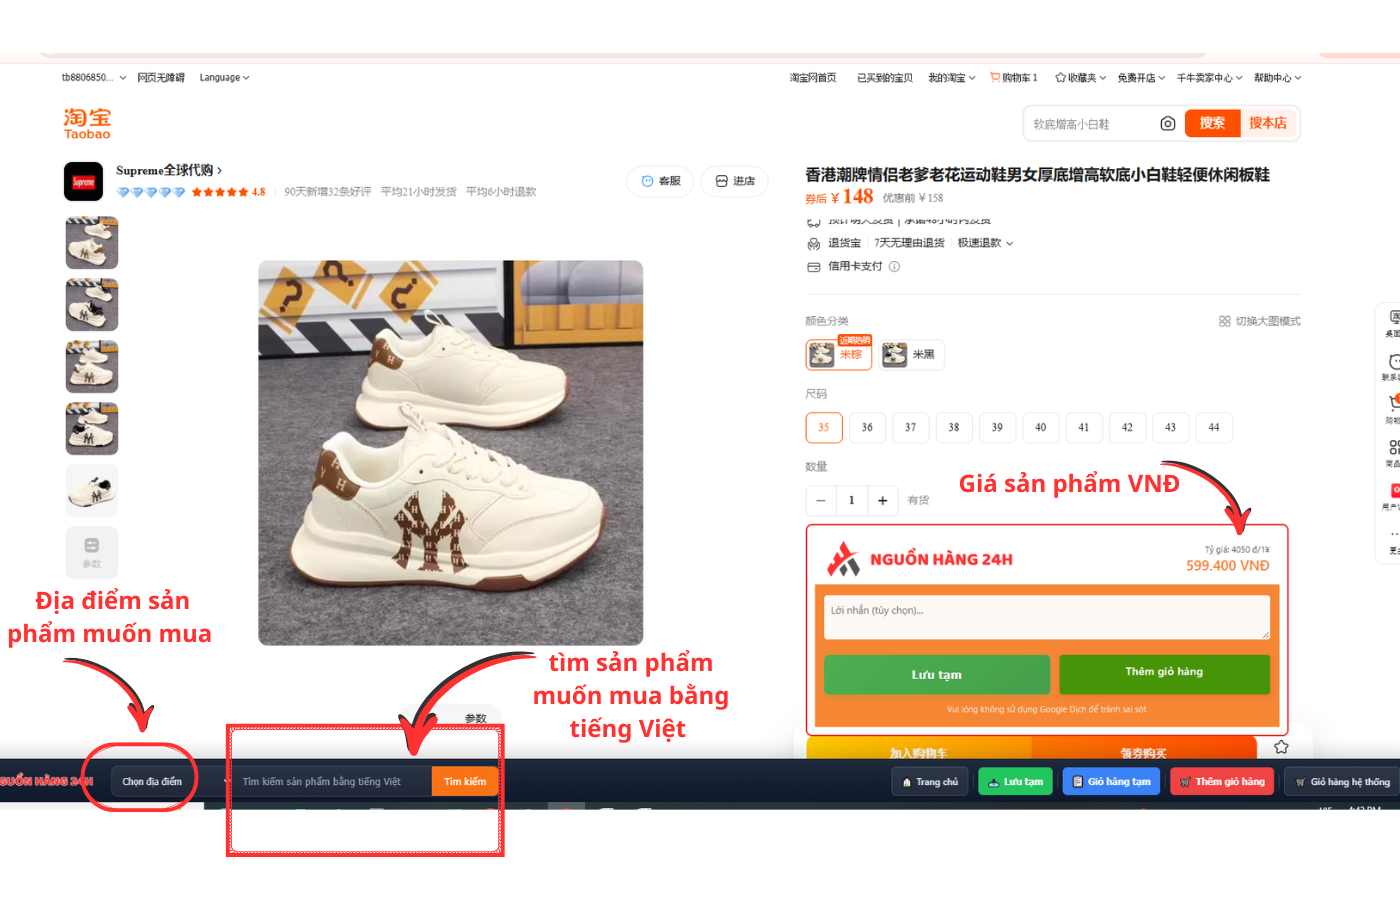Image resolution: width=1400 pixels, height=900 pixels.
Task: Choose shoe size 42
Action: pos(1127,427)
